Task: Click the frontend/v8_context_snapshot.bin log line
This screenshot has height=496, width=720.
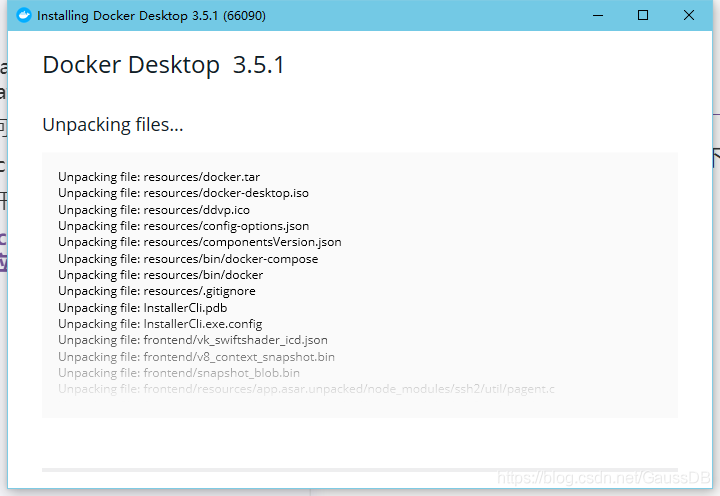Action: 197,357
